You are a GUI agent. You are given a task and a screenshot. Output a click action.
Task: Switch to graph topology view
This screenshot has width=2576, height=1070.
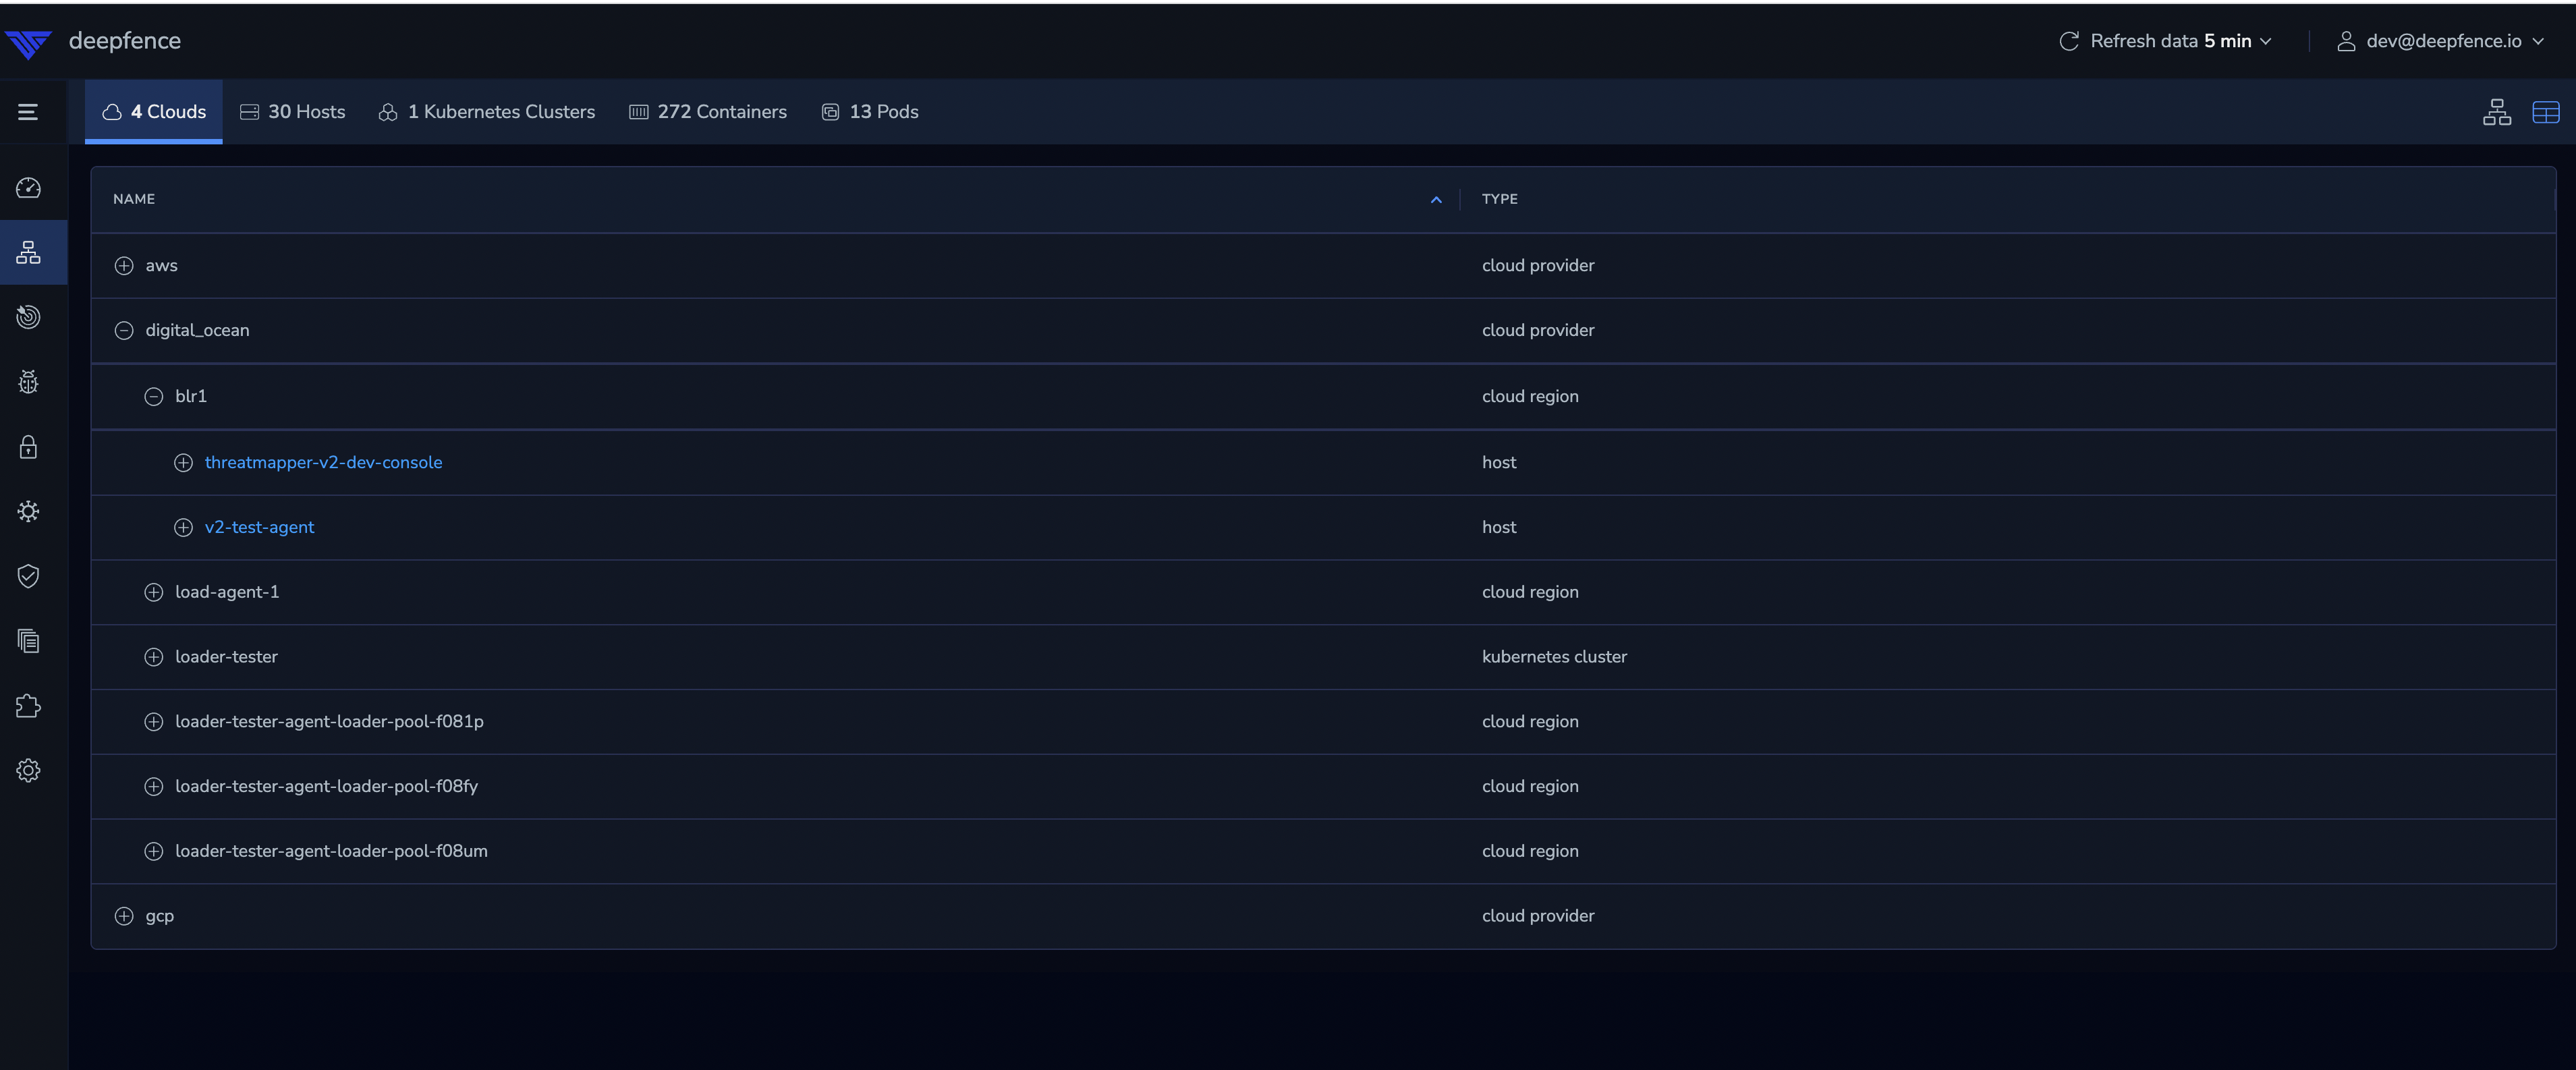pyautogui.click(x=2496, y=112)
